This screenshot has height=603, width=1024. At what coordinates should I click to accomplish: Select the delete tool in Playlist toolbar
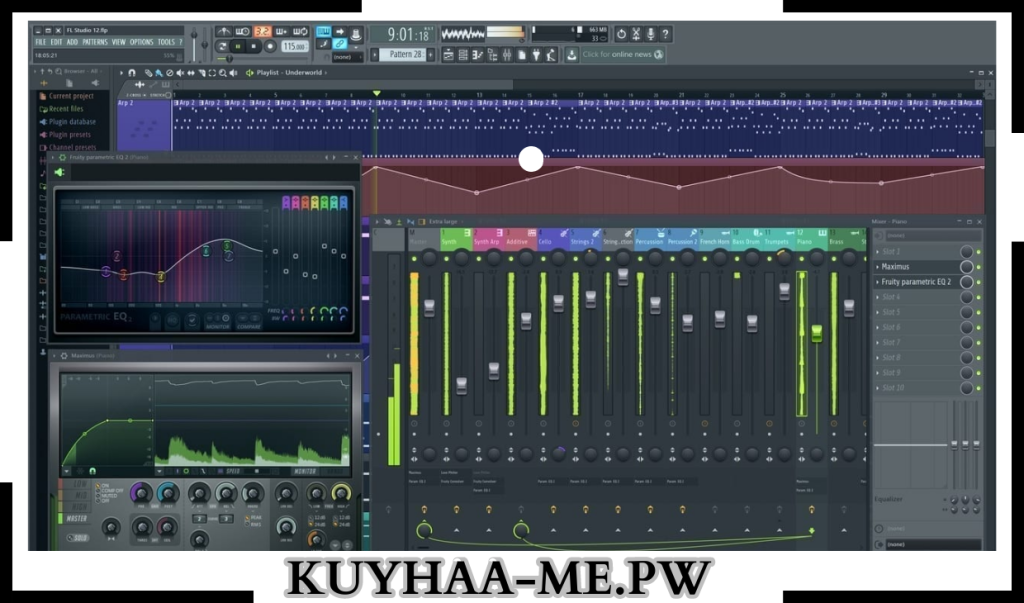coord(170,73)
